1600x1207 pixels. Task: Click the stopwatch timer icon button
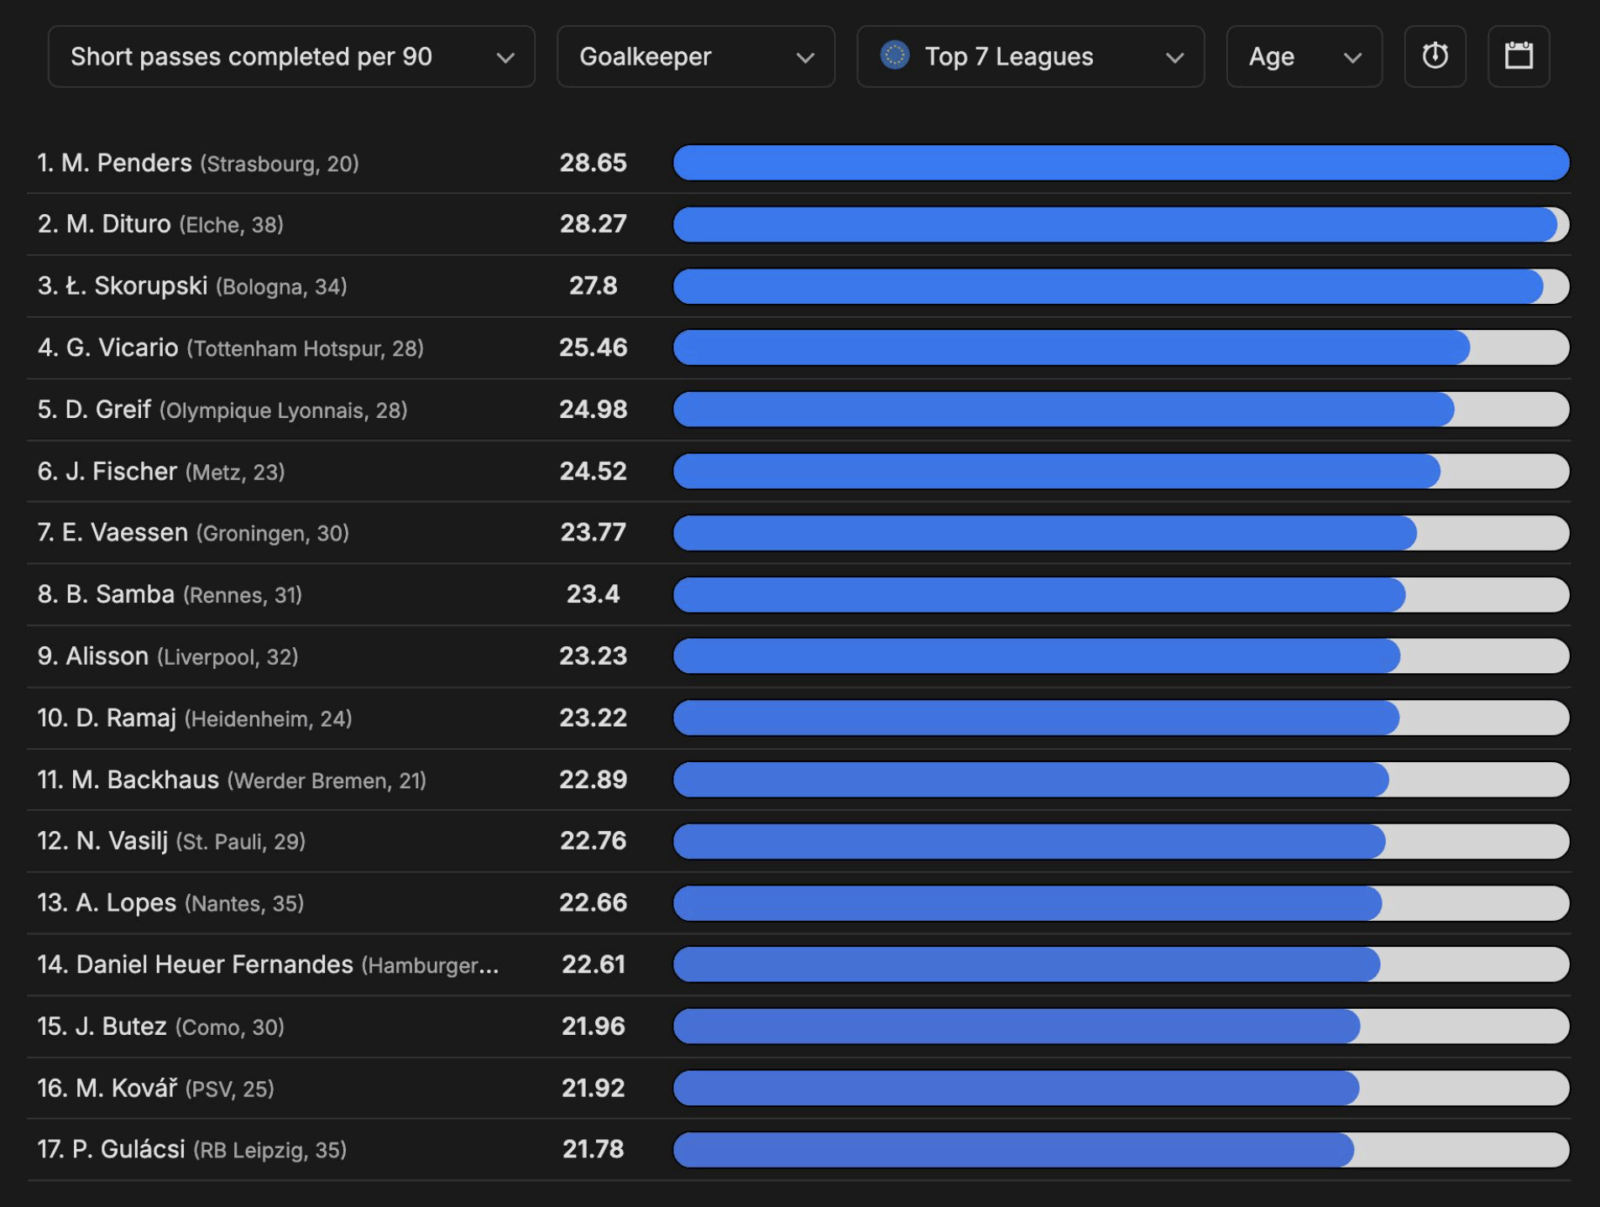[1434, 56]
